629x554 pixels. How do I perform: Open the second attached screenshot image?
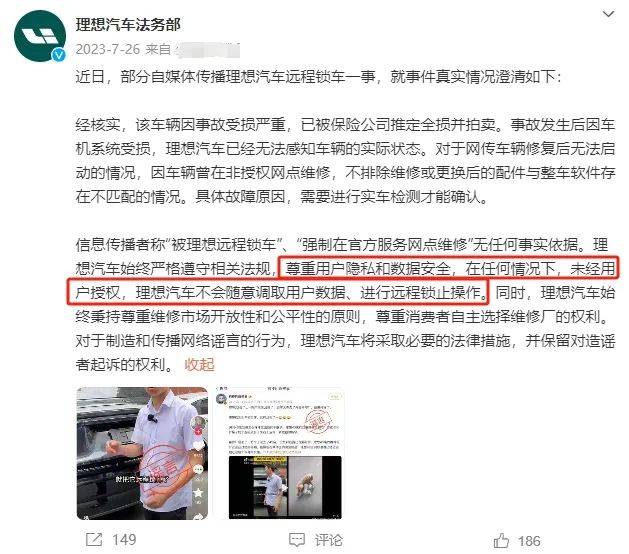click(280, 453)
